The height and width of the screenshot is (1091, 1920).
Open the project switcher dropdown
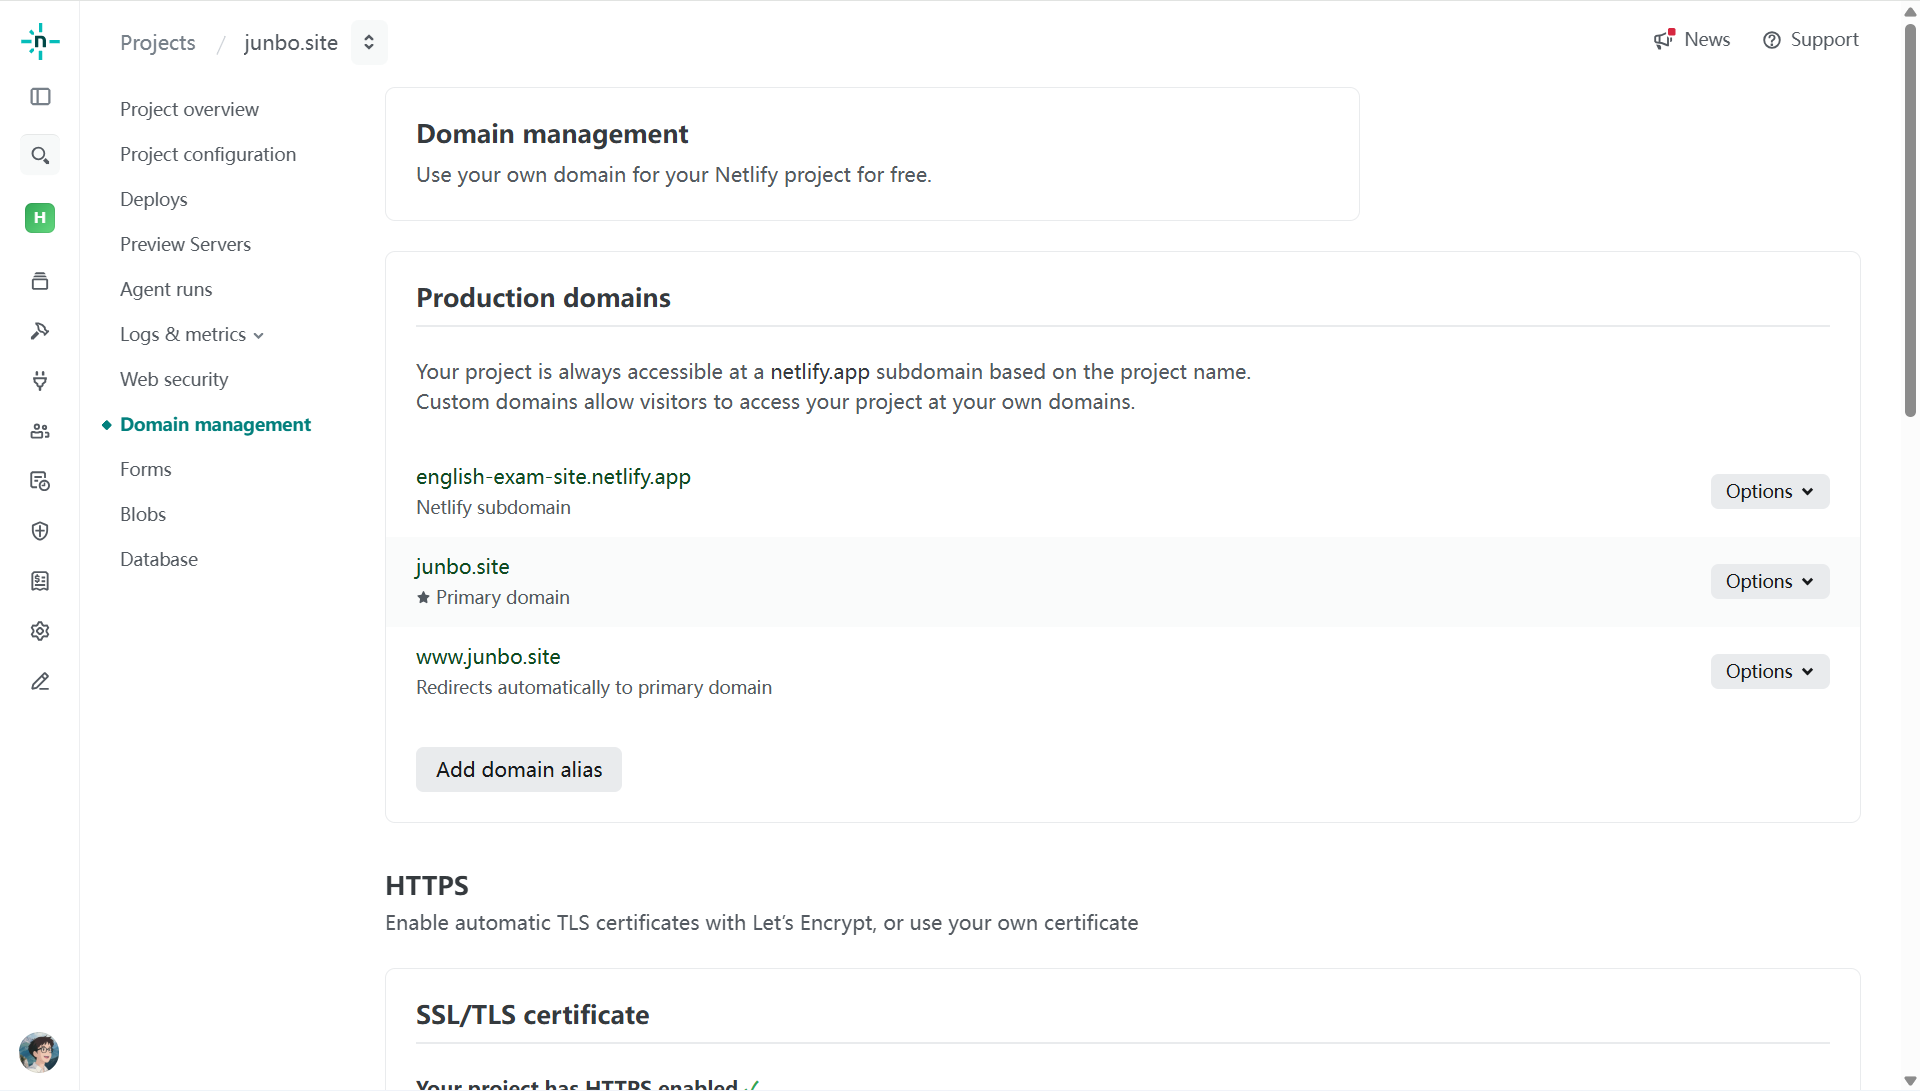369,42
